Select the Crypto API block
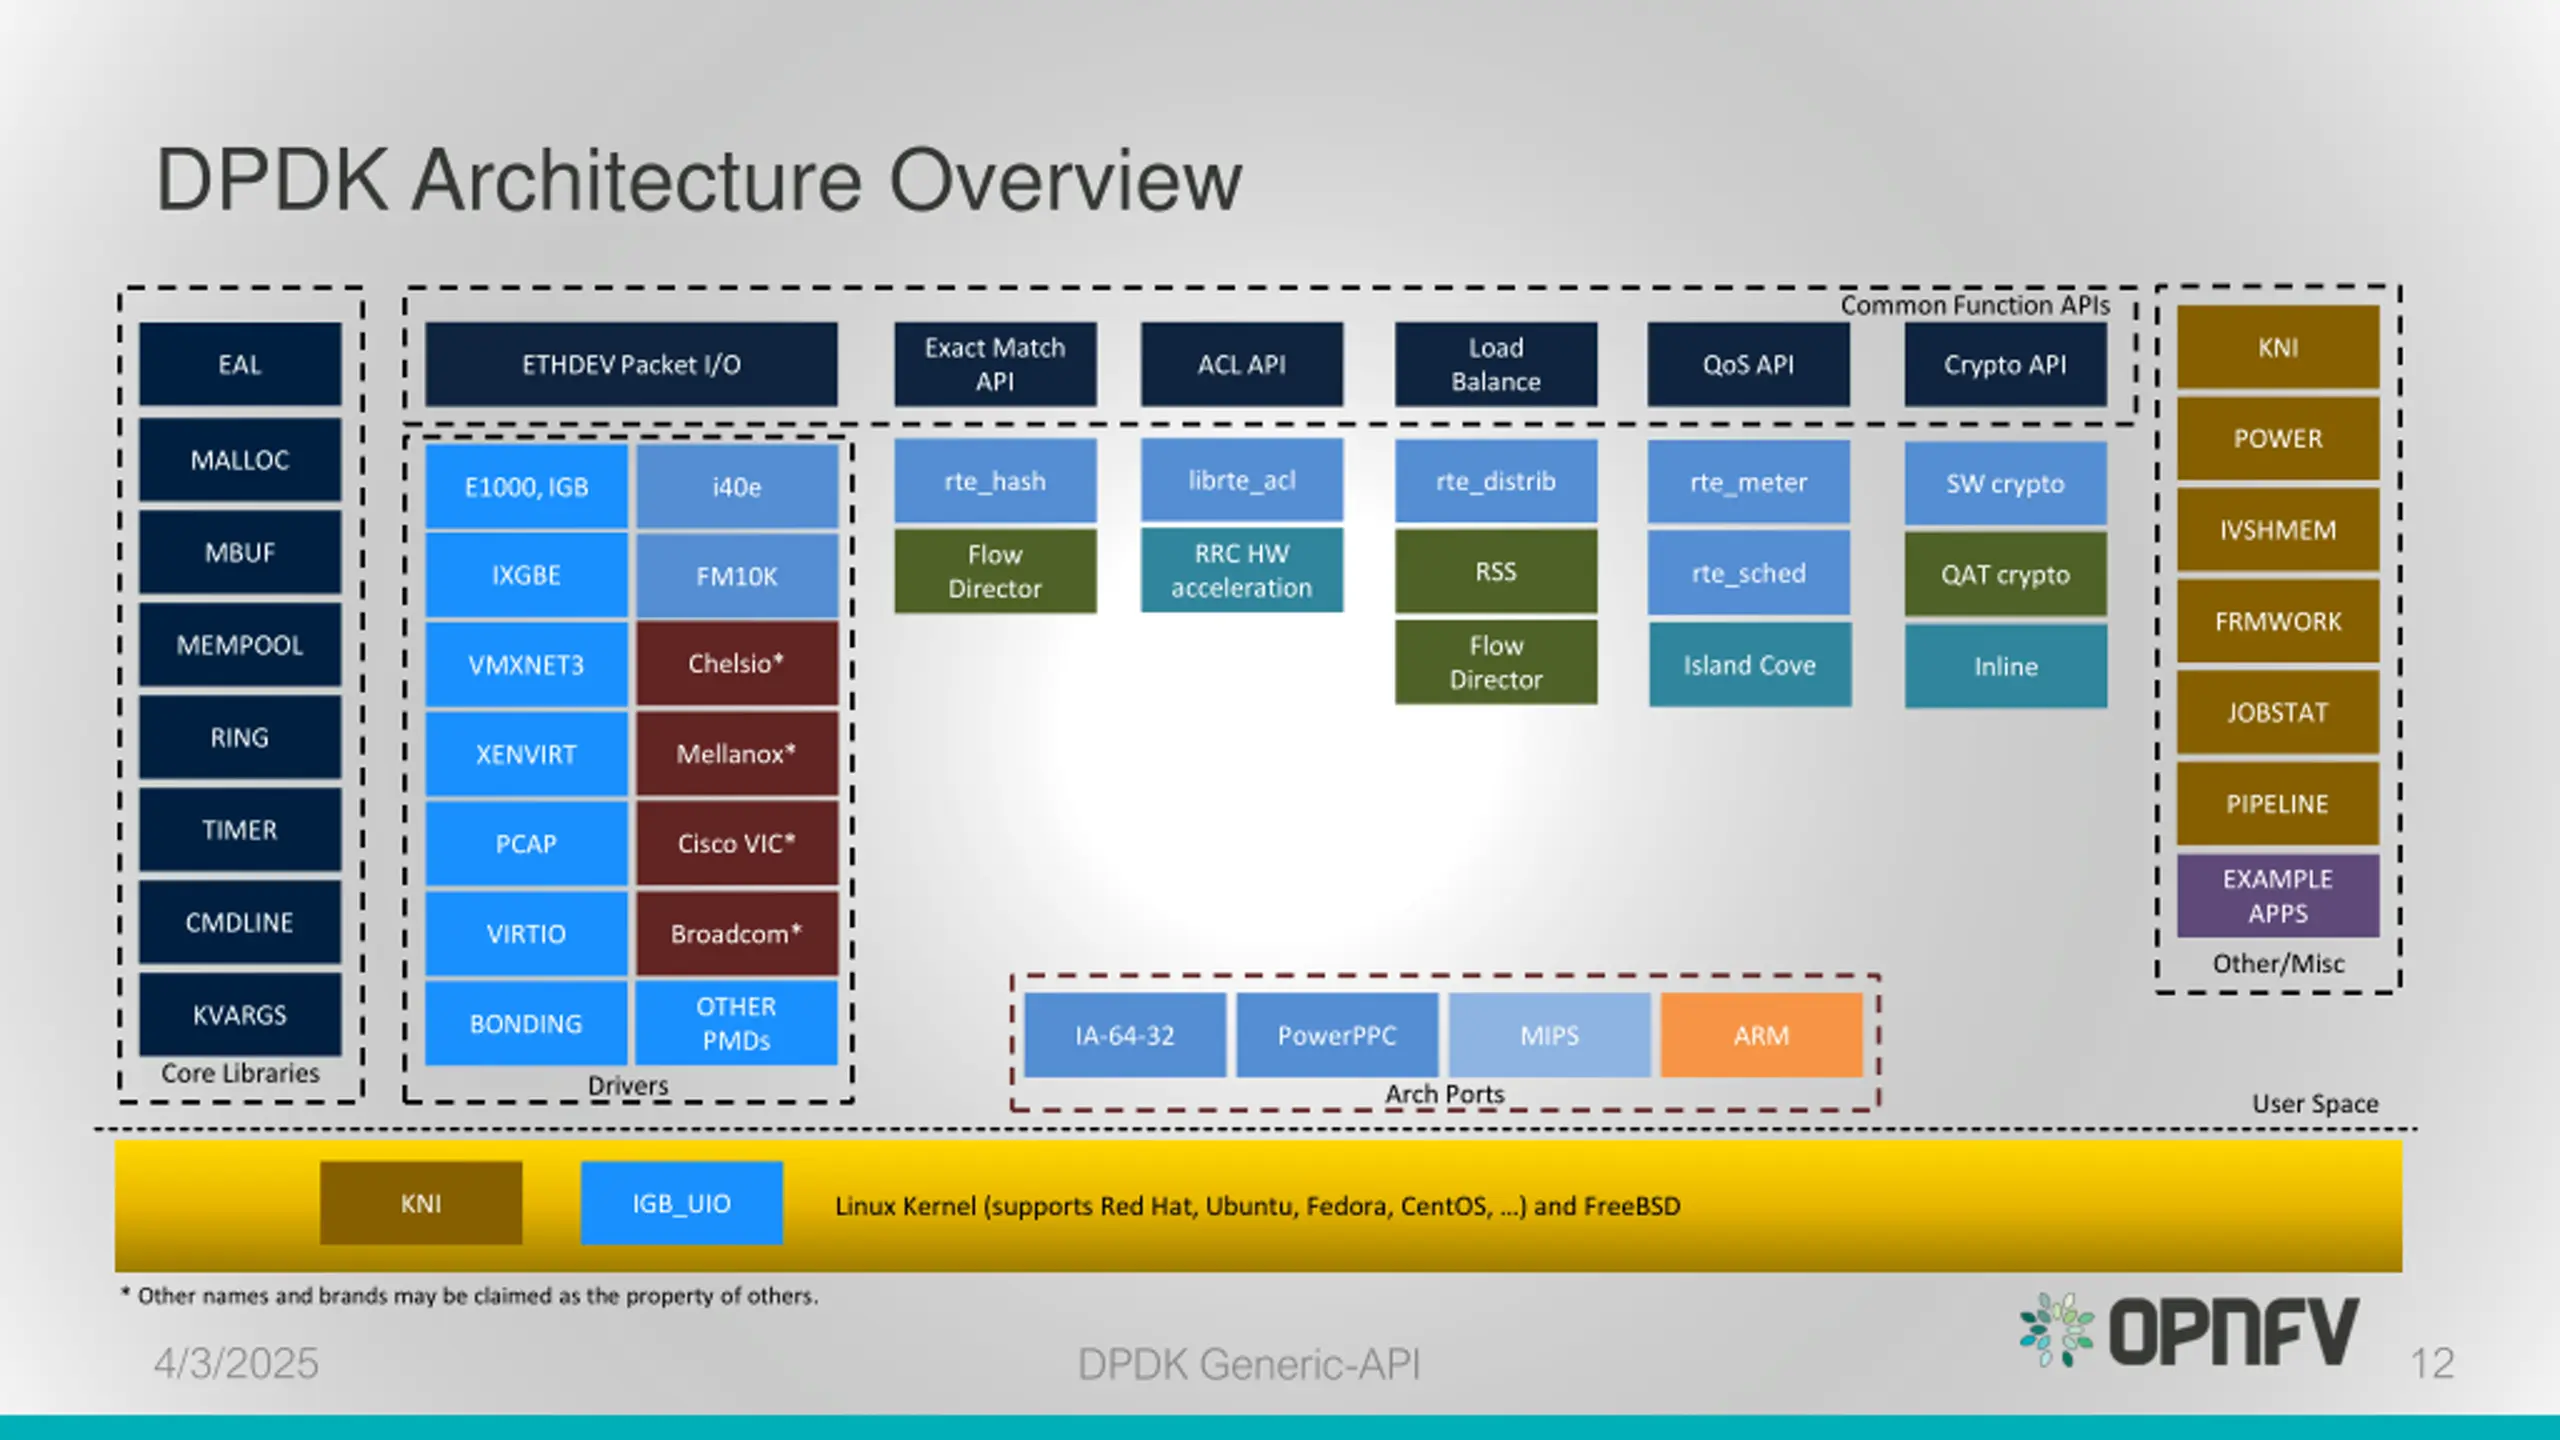Screen dimensions: 2560x1440 pos(2005,364)
